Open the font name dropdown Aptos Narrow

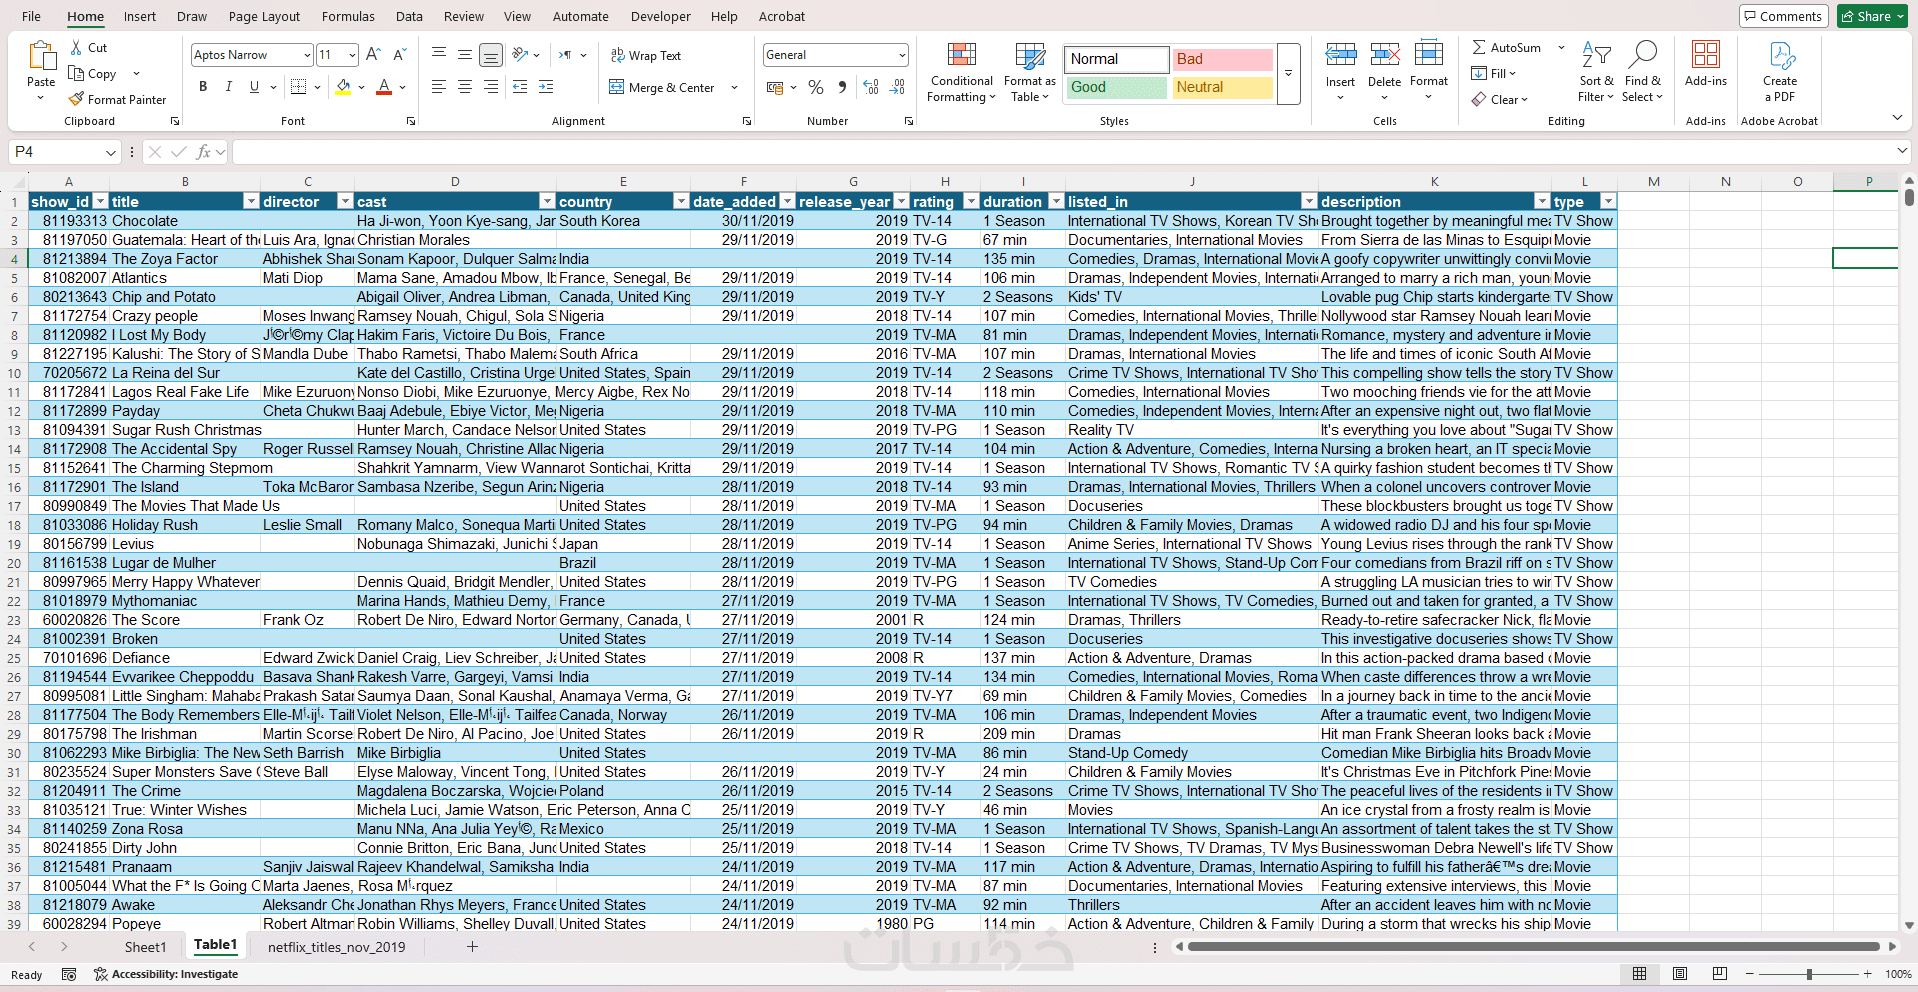coord(307,55)
